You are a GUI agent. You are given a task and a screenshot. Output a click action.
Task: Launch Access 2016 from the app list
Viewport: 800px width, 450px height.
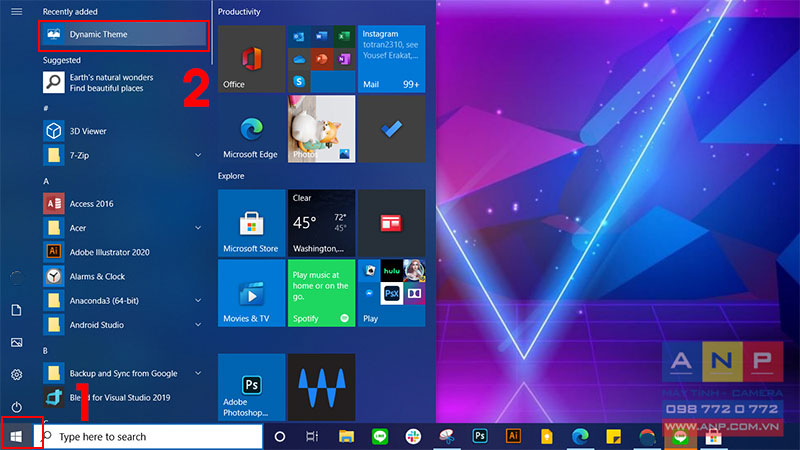[123, 204]
